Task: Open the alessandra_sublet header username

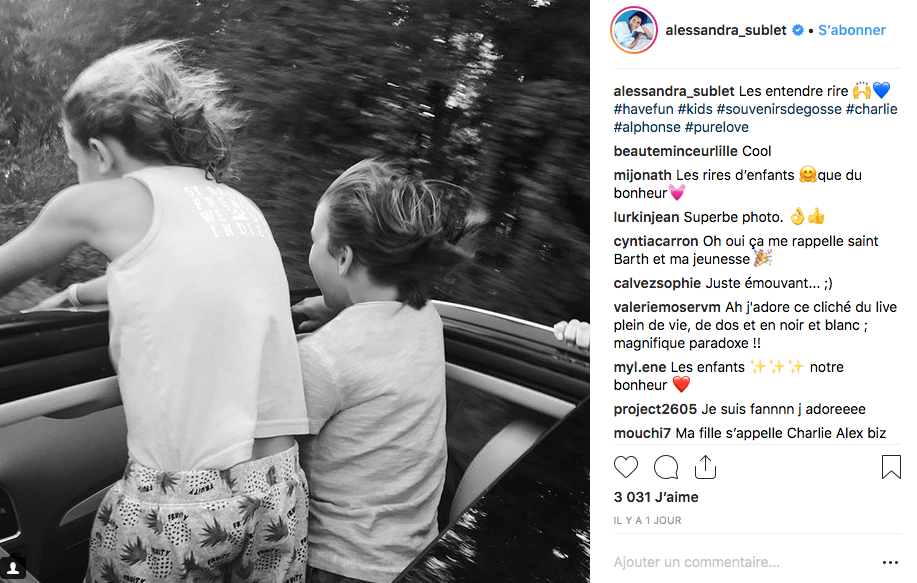Action: [x=726, y=30]
